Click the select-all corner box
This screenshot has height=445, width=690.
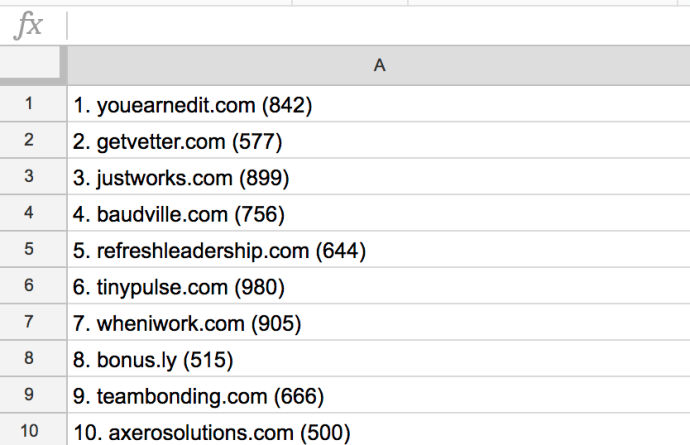click(x=30, y=63)
